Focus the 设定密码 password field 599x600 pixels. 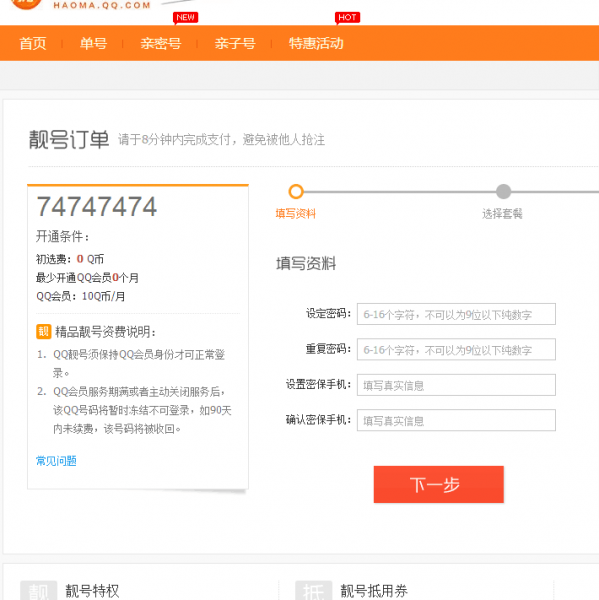456,314
